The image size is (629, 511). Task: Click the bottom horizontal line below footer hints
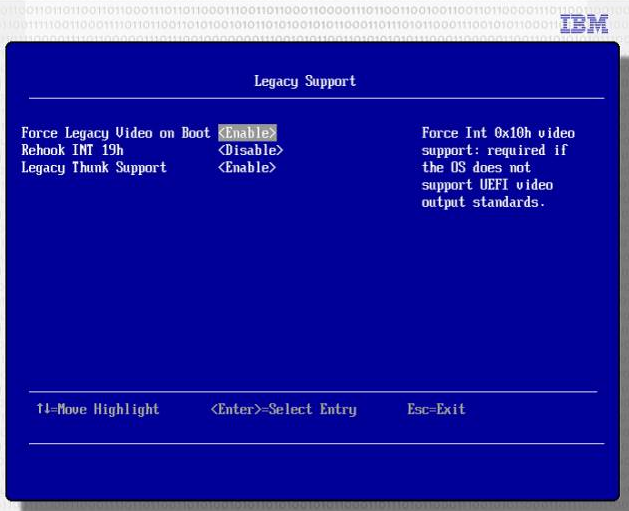coord(314,443)
